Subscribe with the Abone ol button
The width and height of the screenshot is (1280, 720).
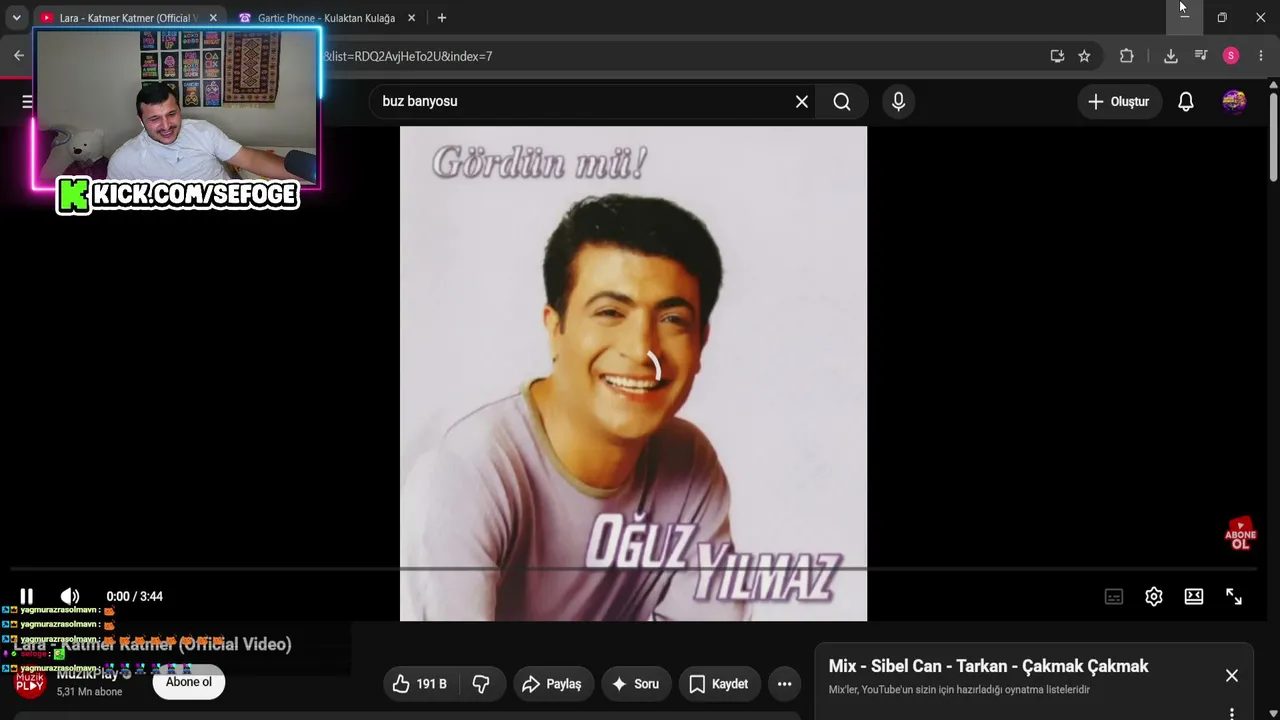[x=189, y=682]
